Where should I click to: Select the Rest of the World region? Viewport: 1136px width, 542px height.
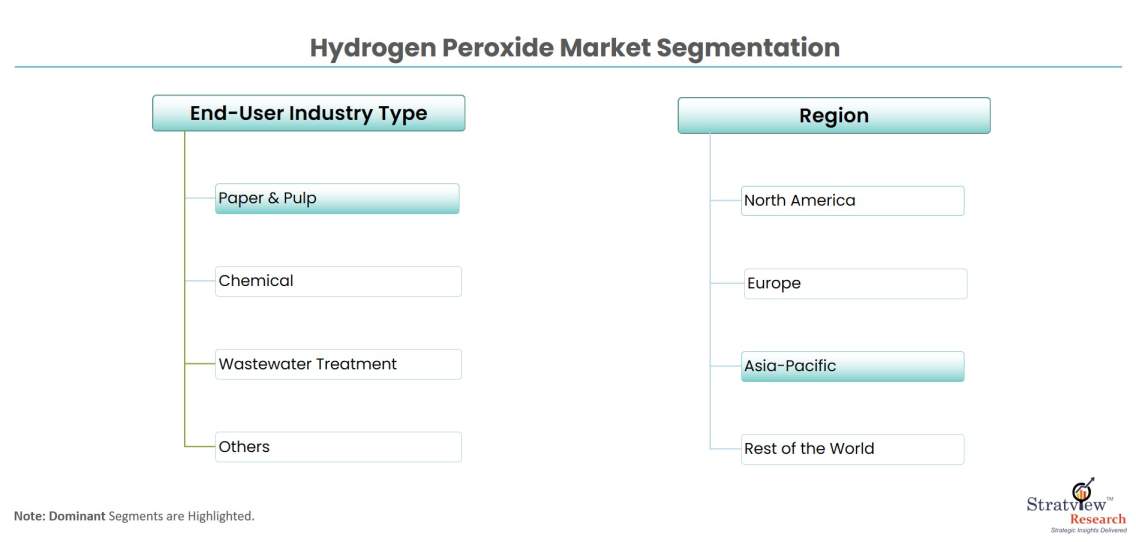tap(852, 449)
